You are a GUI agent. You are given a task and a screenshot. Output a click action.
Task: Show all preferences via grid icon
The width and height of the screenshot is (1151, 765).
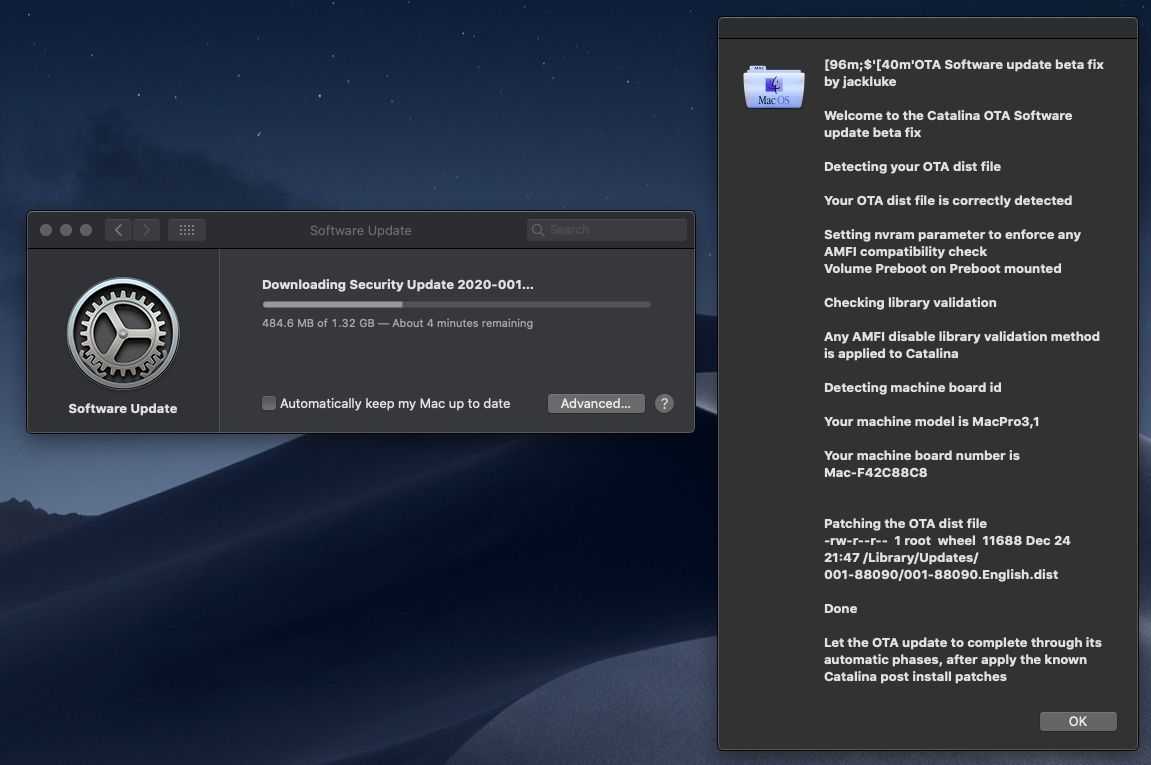click(186, 230)
